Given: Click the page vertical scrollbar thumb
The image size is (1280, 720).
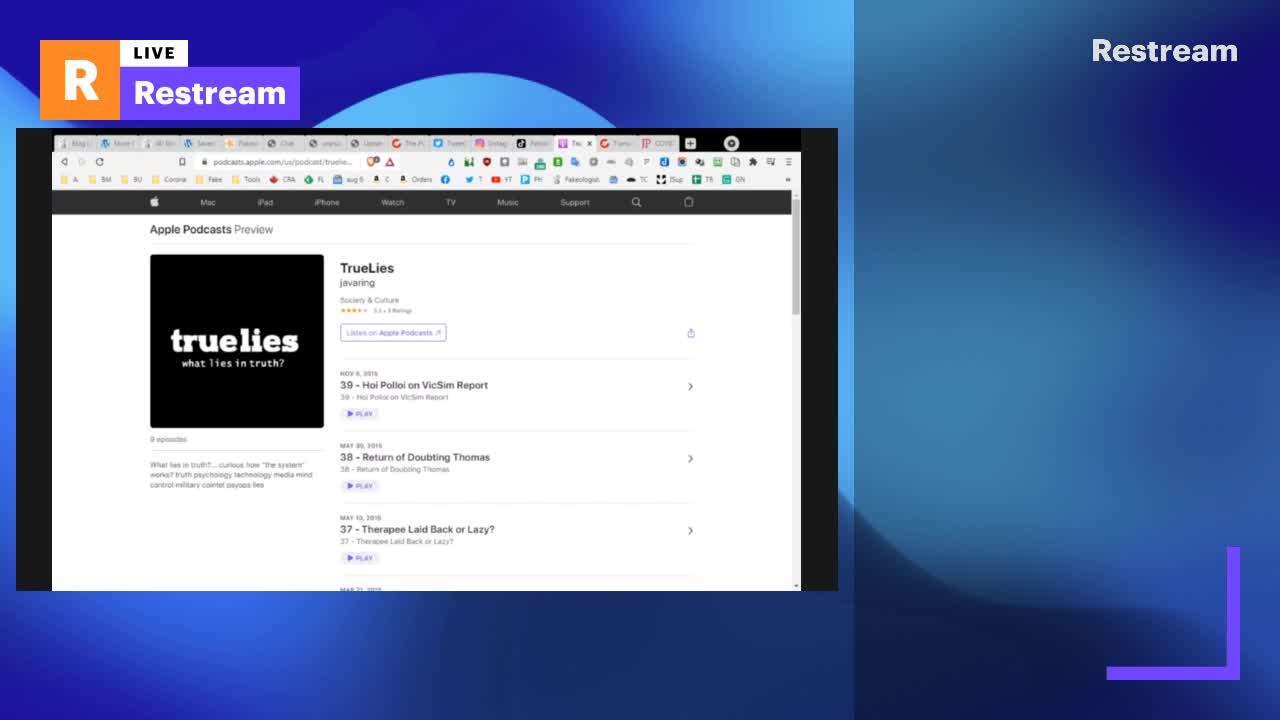Looking at the screenshot, I should coord(796,255).
